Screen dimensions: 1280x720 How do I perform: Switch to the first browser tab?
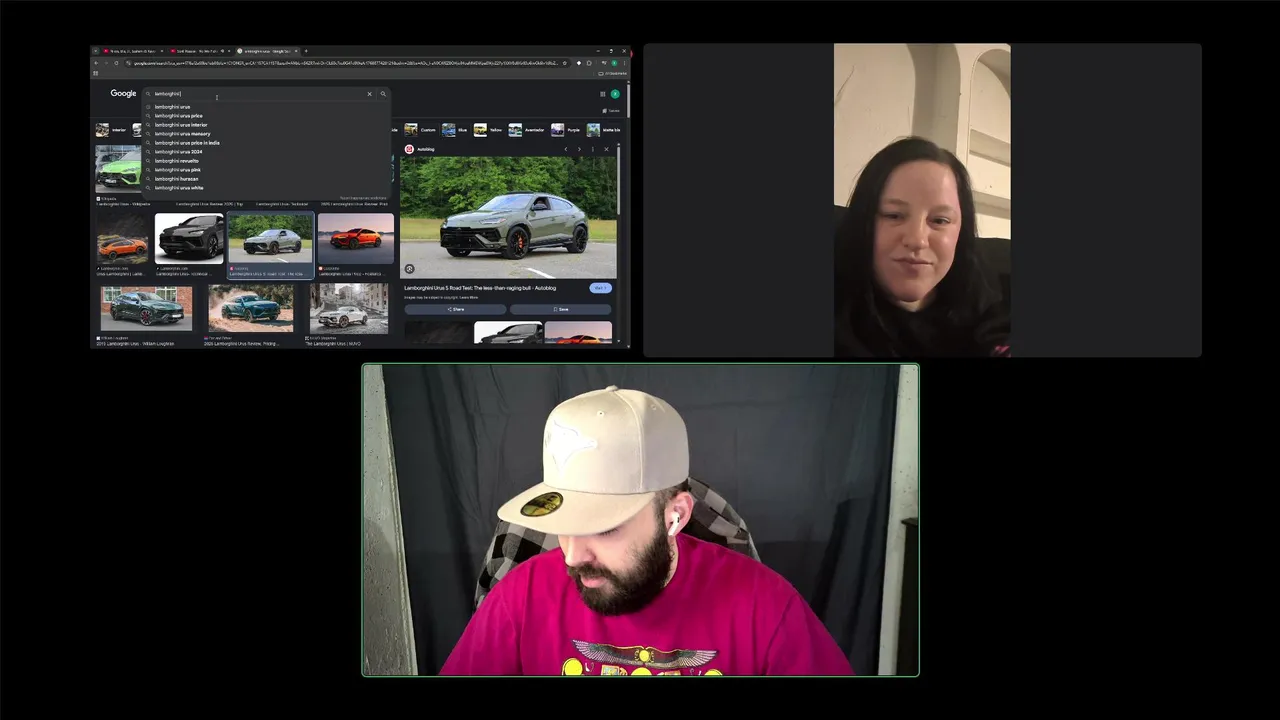coord(133,51)
